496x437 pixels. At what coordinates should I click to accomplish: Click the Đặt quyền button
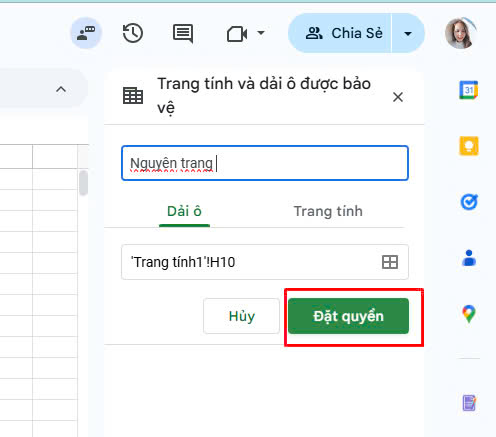pos(348,316)
